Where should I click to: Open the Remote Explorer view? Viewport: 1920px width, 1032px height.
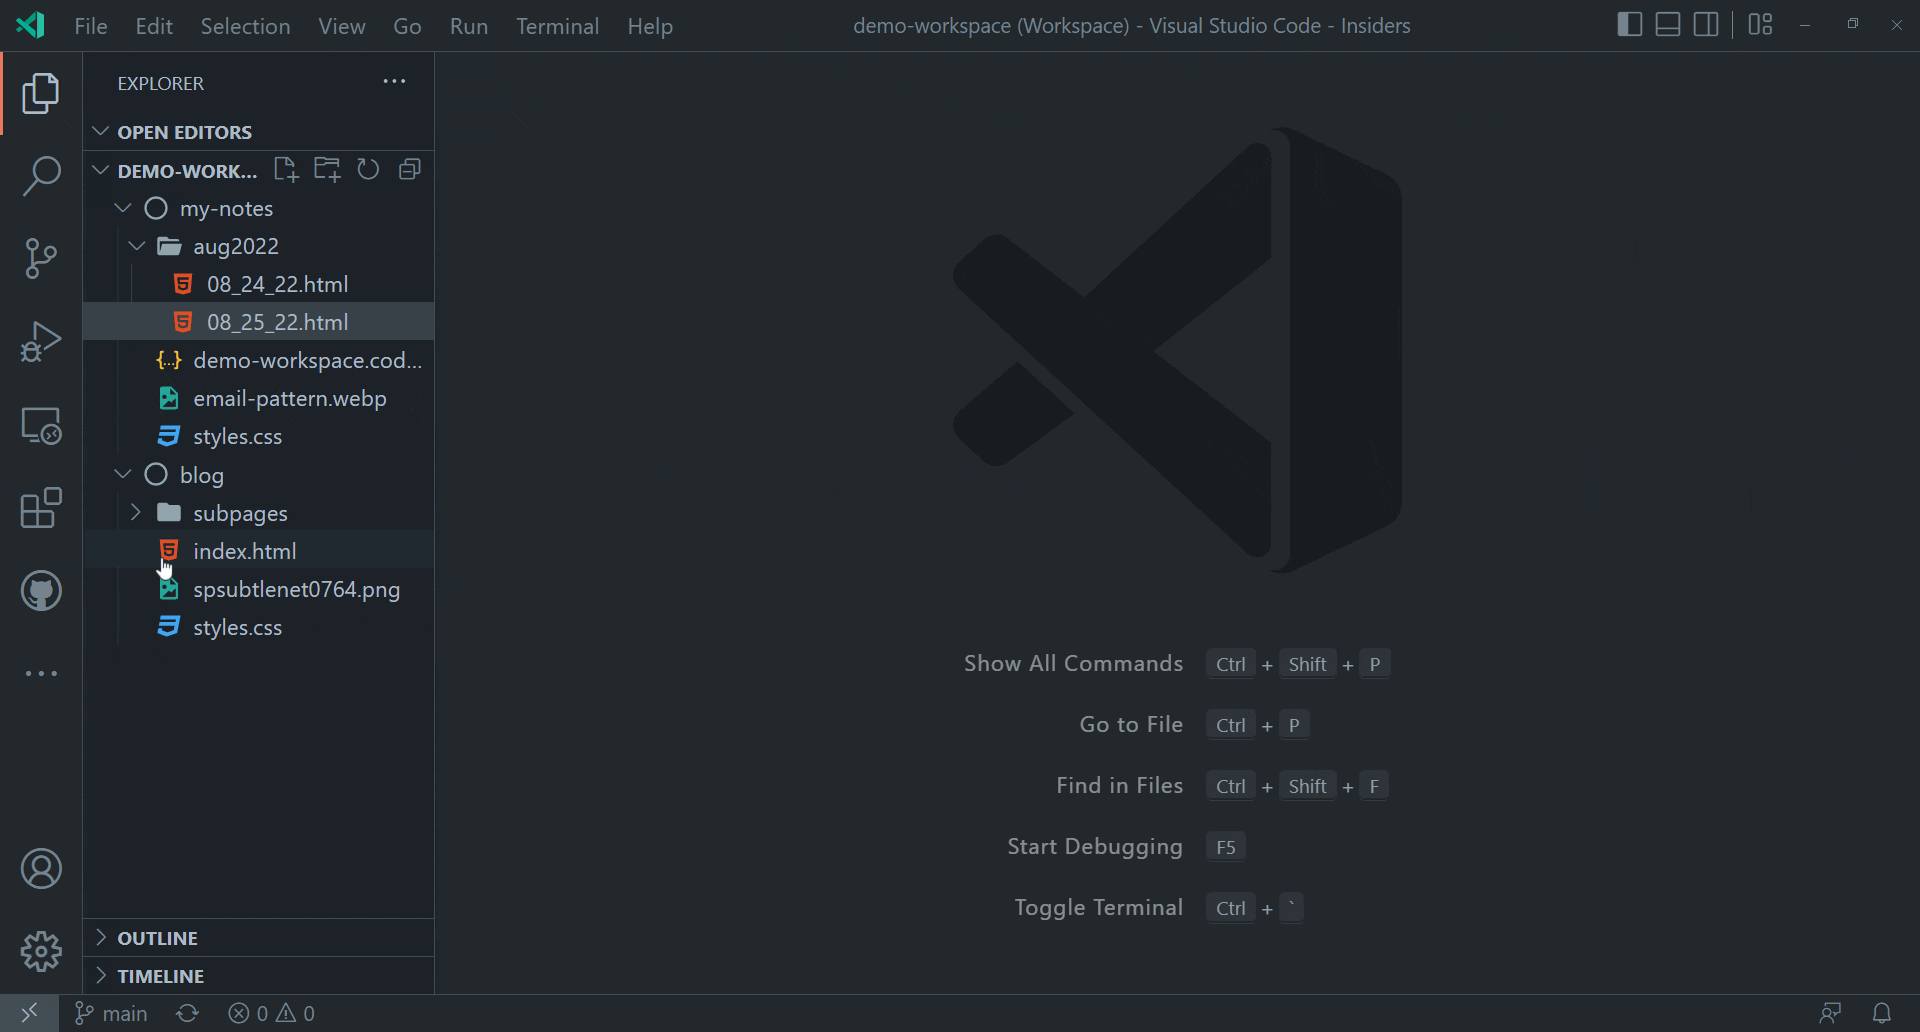pyautogui.click(x=41, y=425)
